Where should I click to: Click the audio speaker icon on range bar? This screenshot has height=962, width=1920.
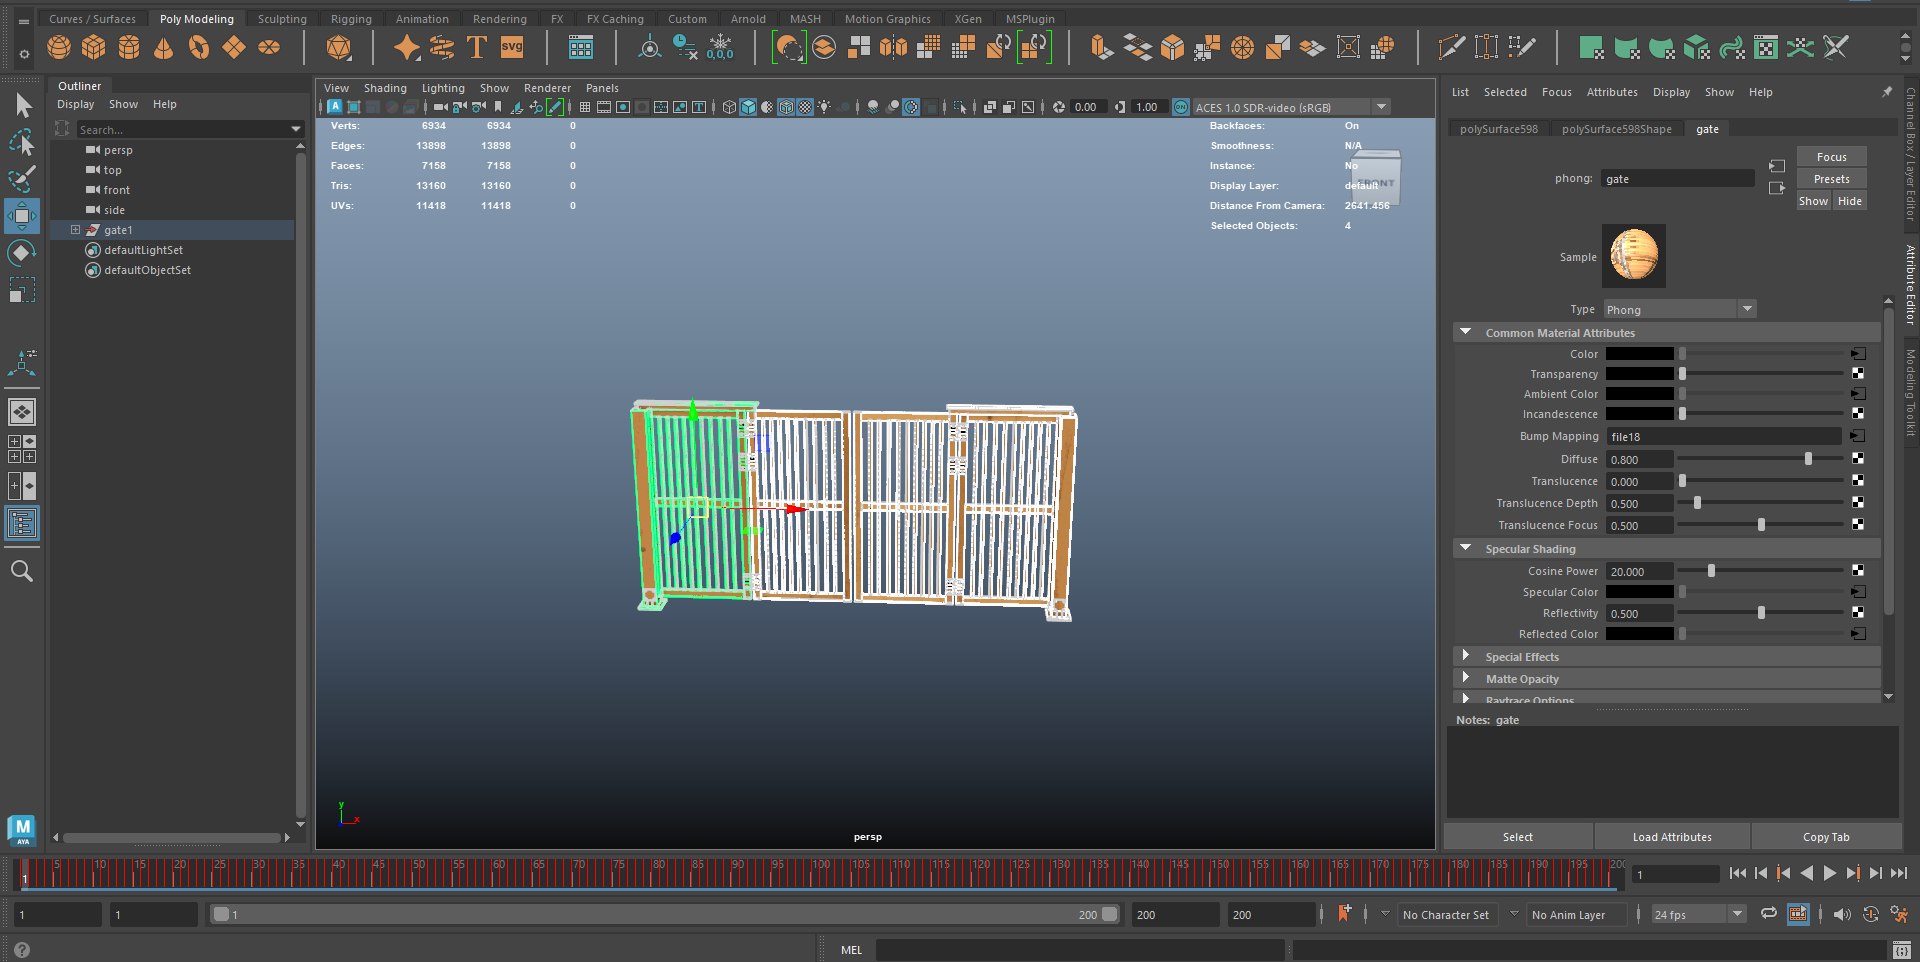1842,914
